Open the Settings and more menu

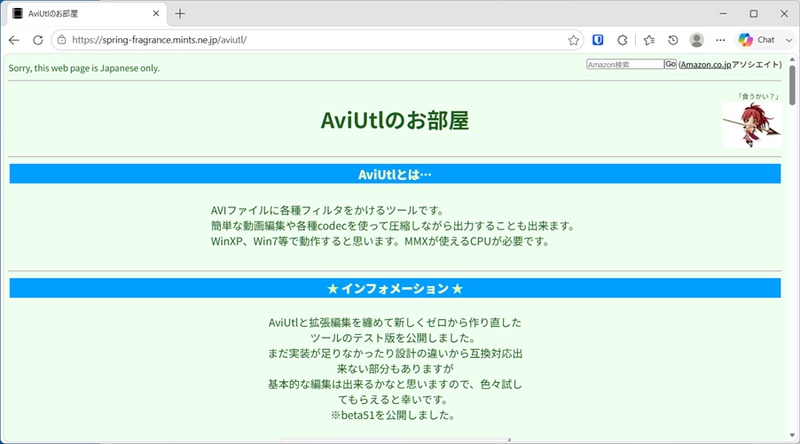pos(720,40)
